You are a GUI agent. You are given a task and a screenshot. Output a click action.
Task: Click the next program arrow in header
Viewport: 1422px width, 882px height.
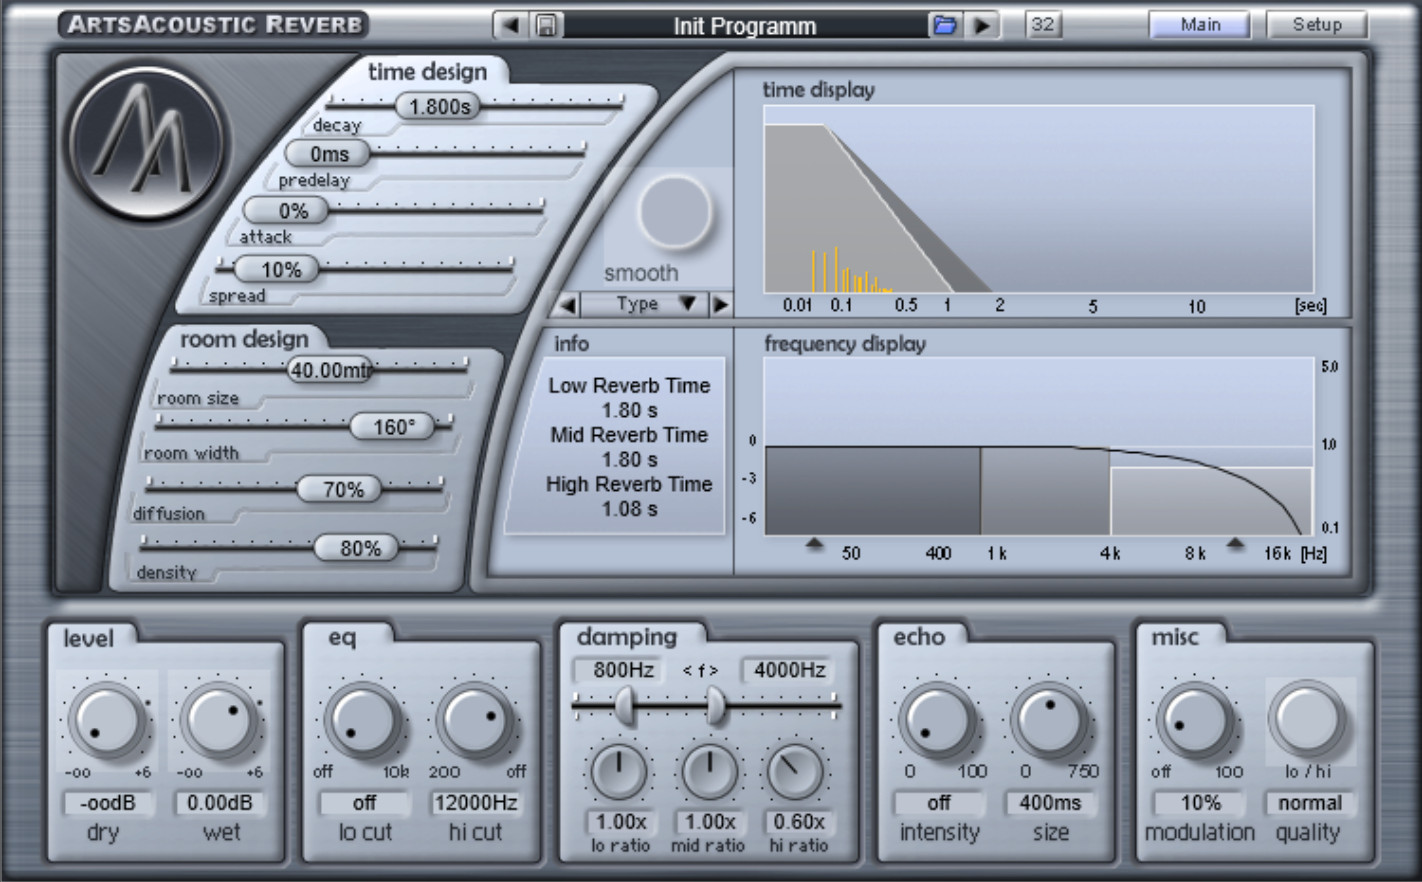coord(982,25)
